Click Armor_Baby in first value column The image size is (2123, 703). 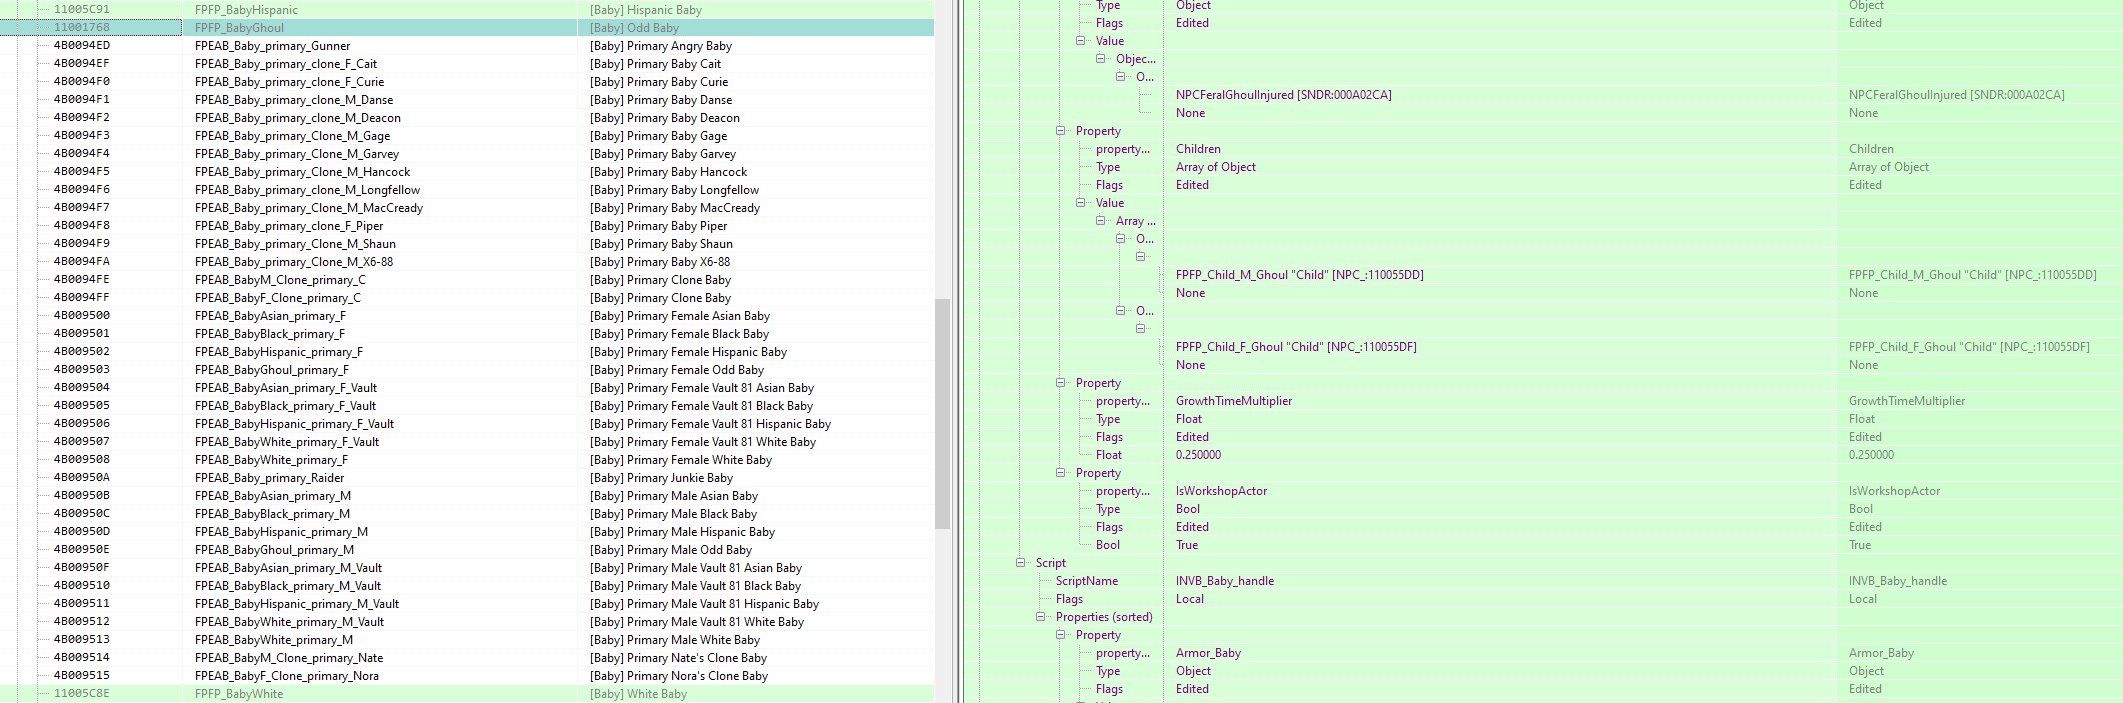pos(1208,653)
